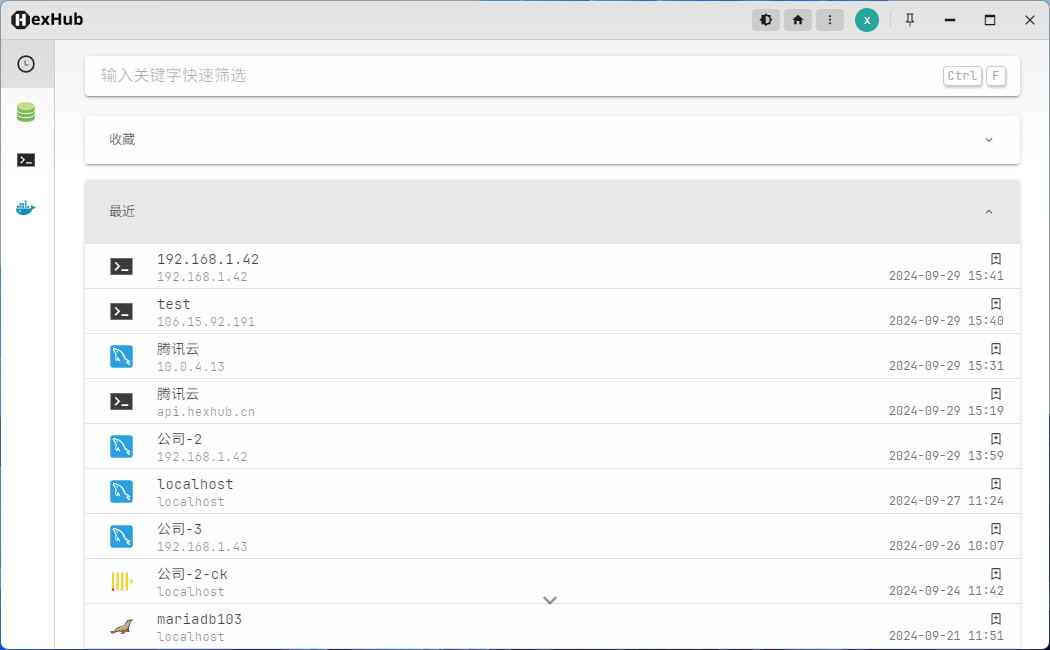Open the green database sidebar icon
1050x650 pixels.
26,112
